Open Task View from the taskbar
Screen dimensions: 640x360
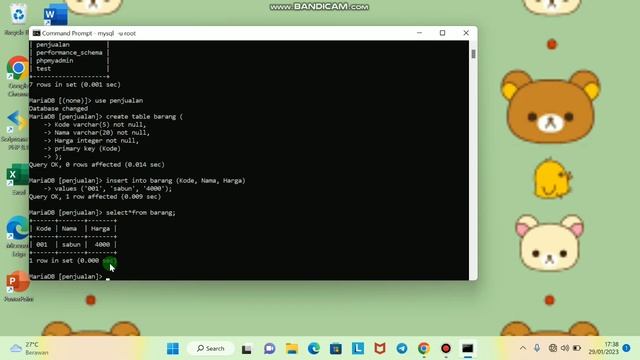(247, 349)
